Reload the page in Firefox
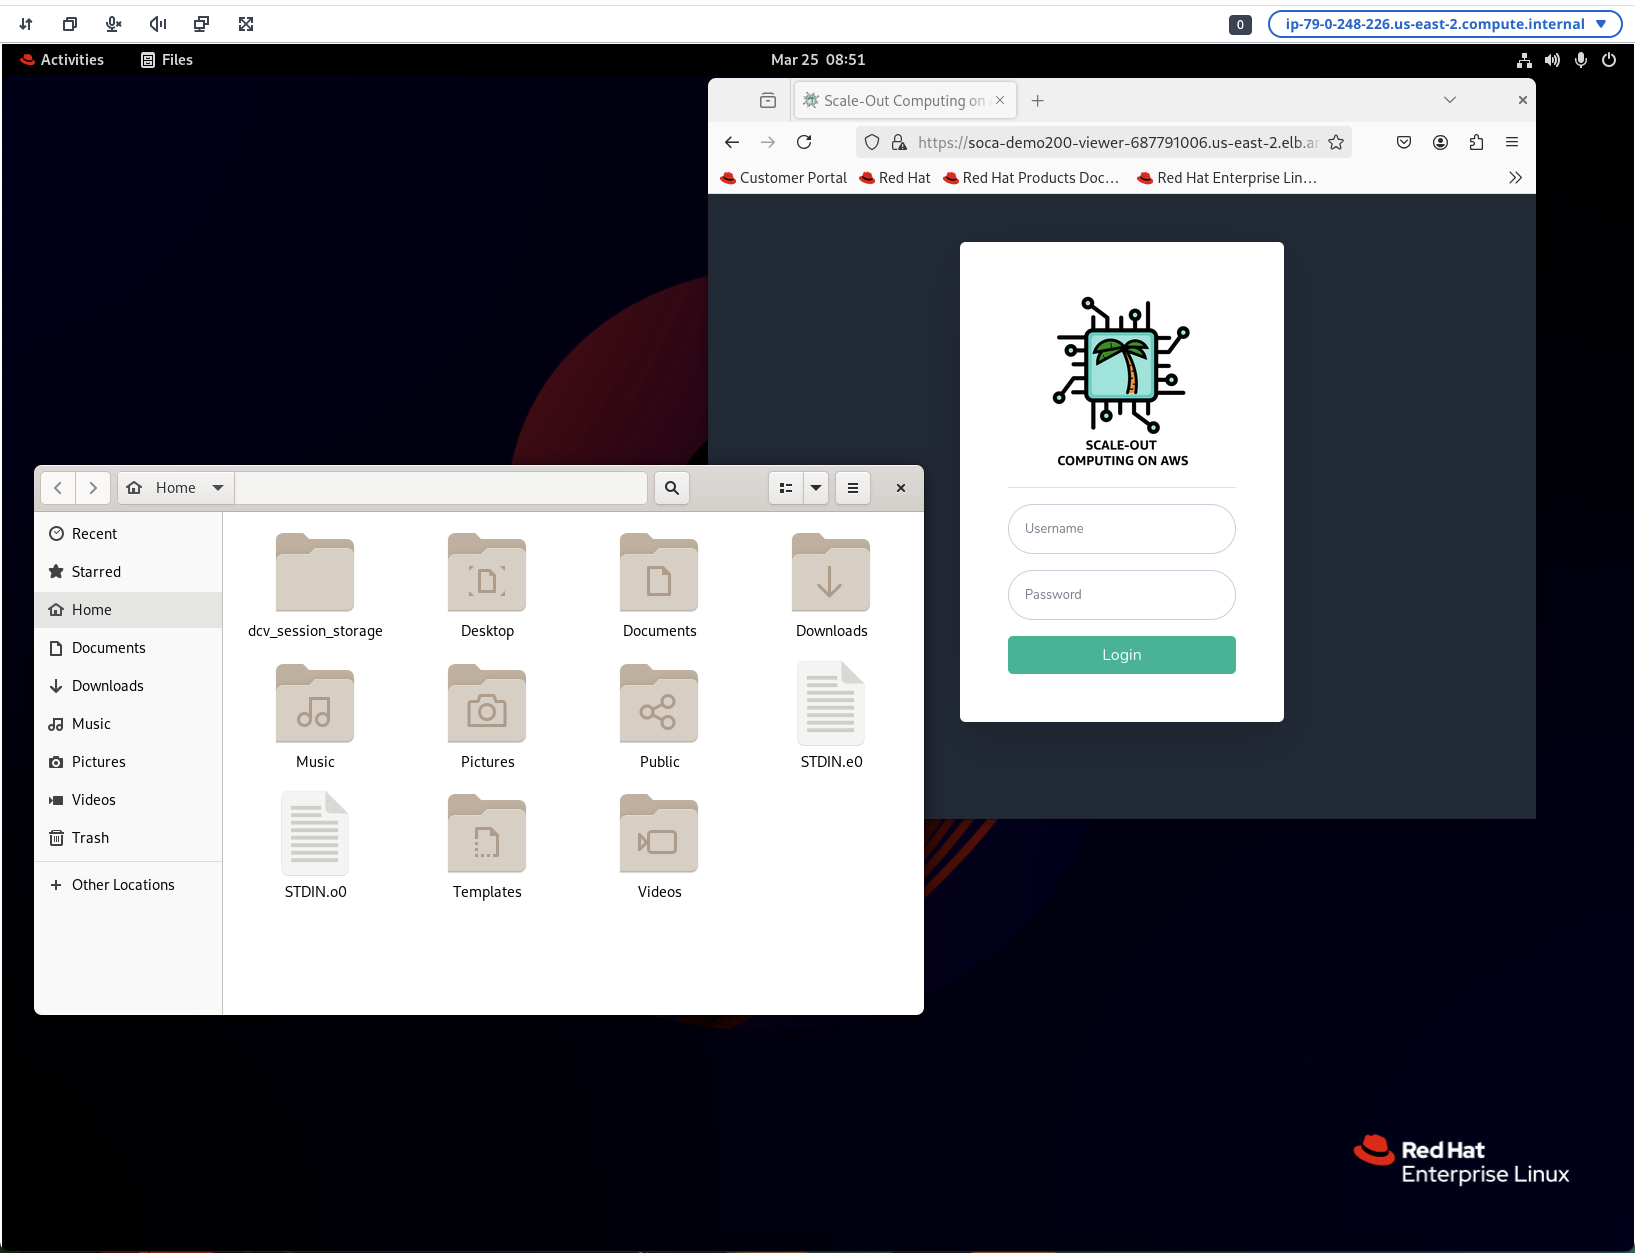The width and height of the screenshot is (1635, 1253). 804,142
